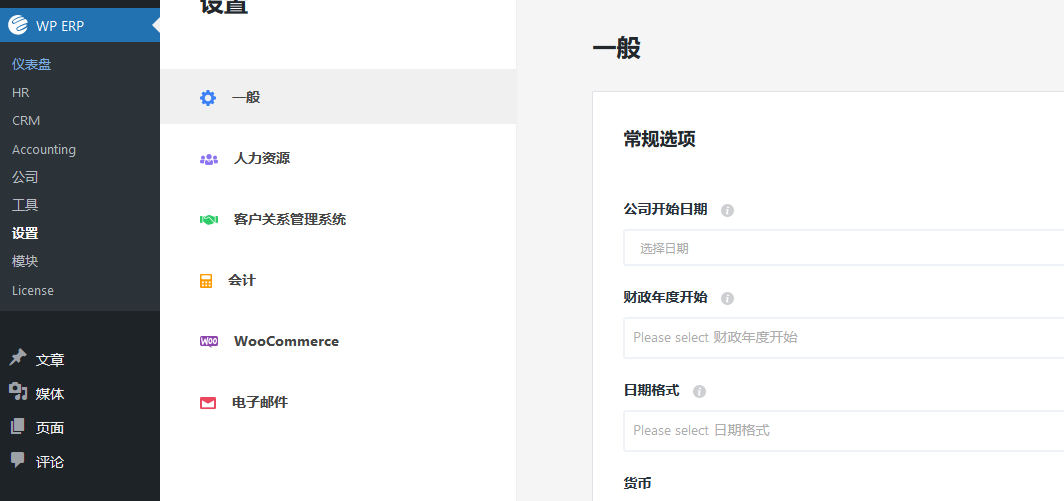Click the 常规选项 section heading
1064x501 pixels.
[660, 139]
